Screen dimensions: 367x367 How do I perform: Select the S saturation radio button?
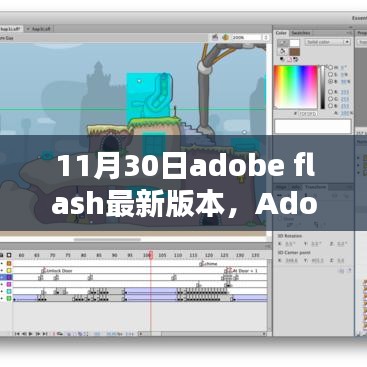(330, 74)
